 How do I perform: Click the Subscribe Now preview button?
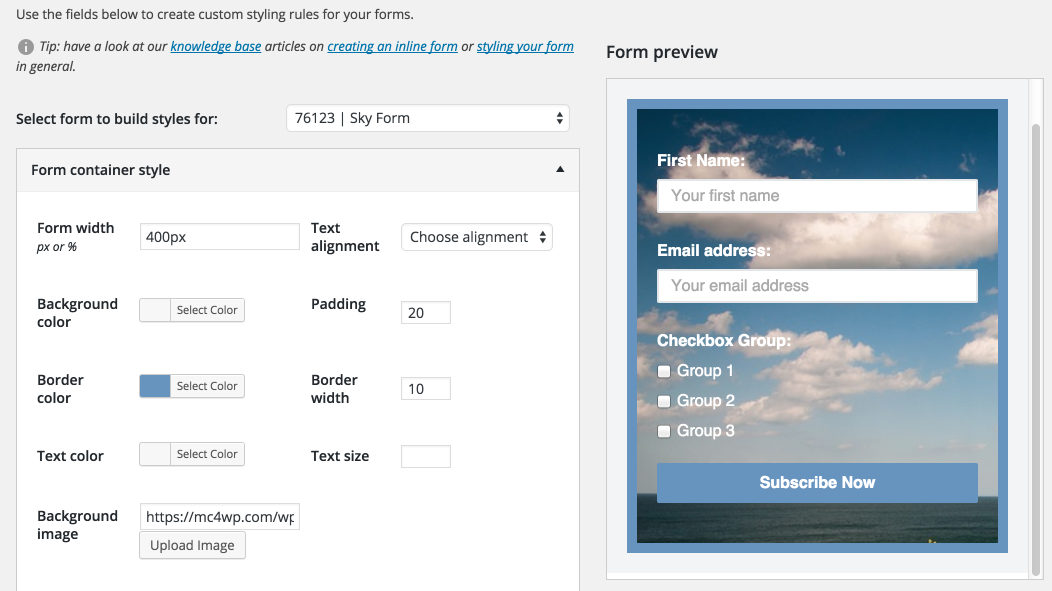(817, 483)
